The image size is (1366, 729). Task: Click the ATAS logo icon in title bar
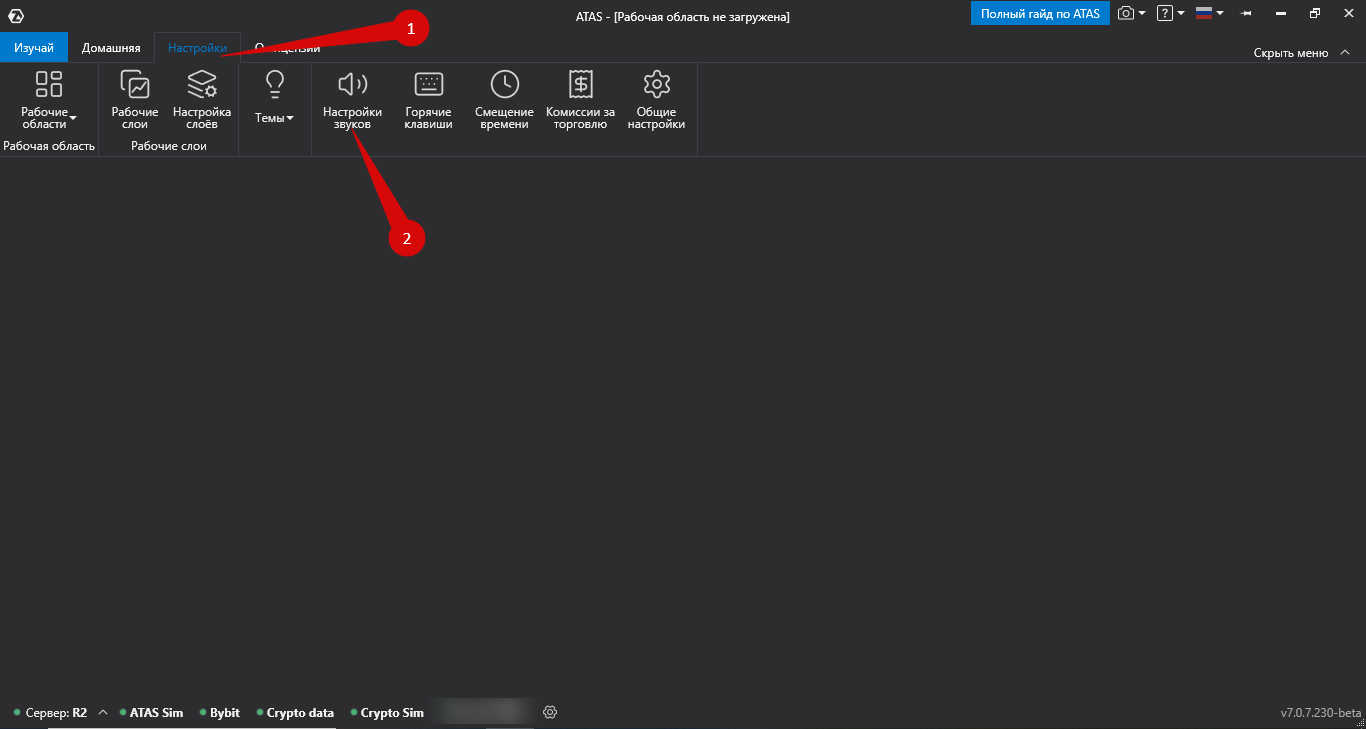16,15
